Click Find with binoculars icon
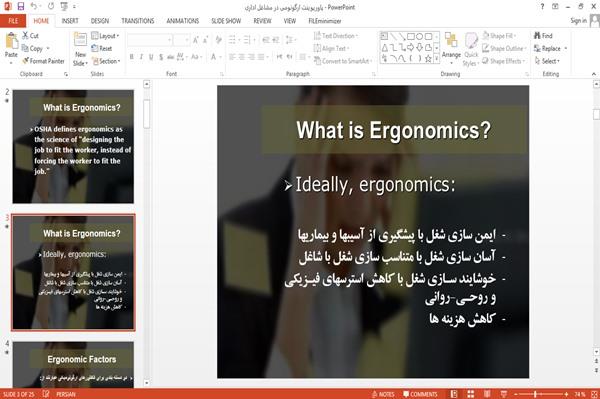Screen dimensions: 600x399 coord(543,36)
